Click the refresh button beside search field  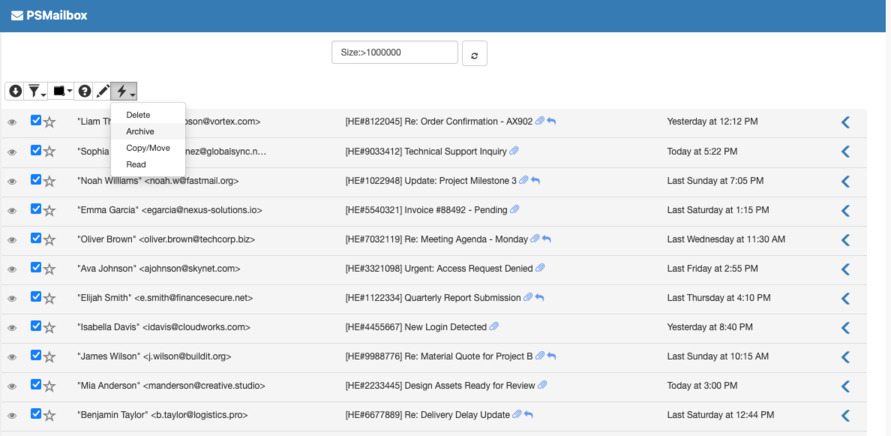coord(475,54)
